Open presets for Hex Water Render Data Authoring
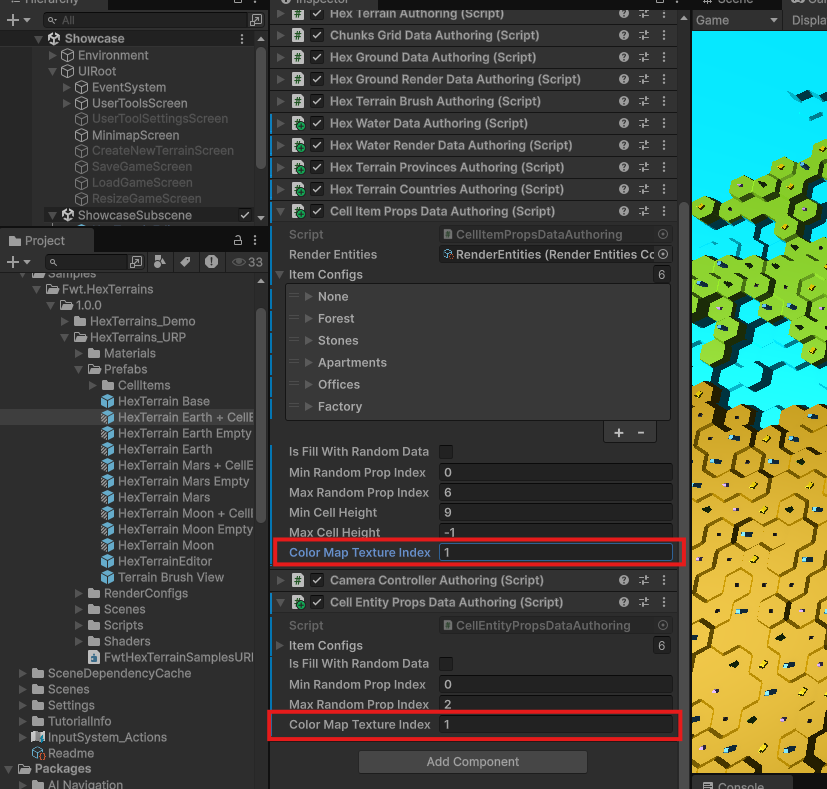 (644, 146)
